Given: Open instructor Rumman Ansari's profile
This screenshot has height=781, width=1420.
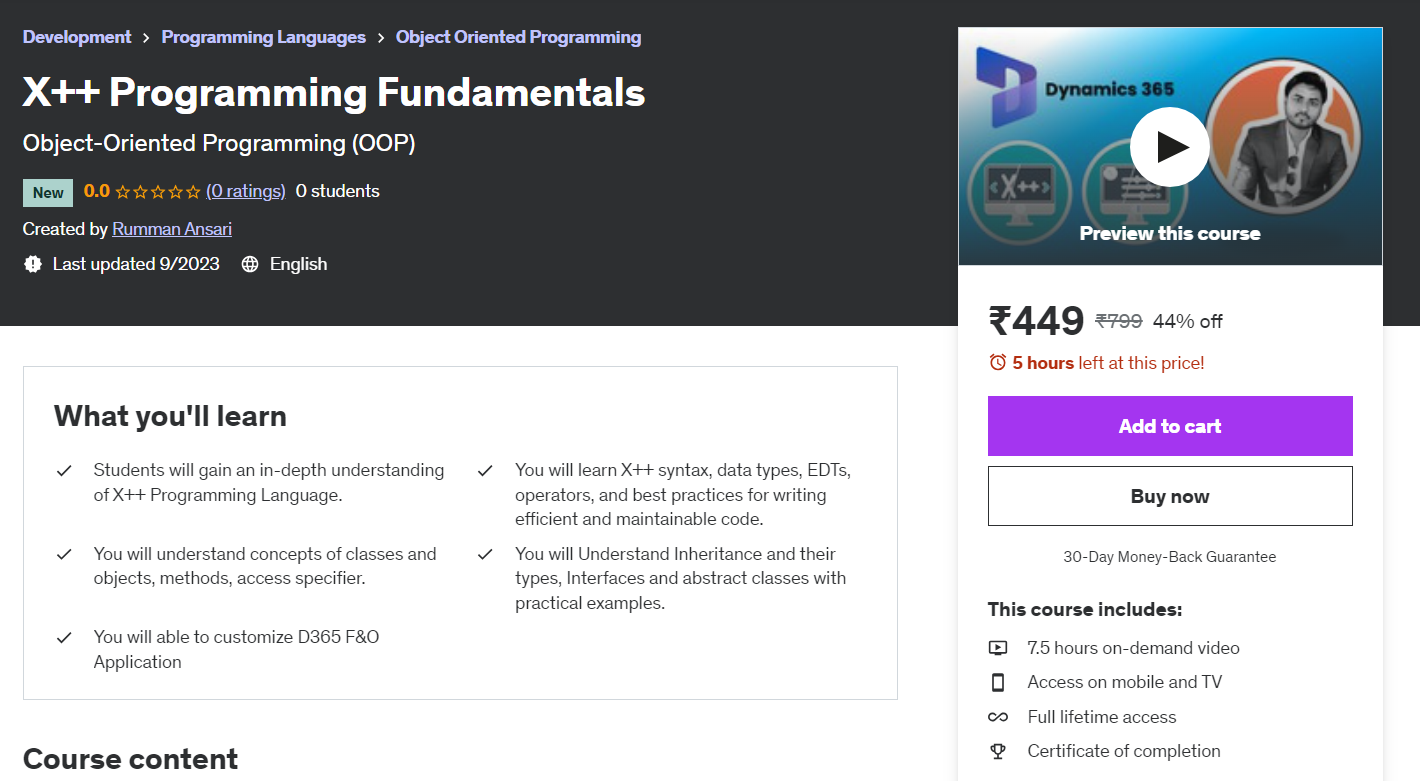Looking at the screenshot, I should tap(172, 229).
